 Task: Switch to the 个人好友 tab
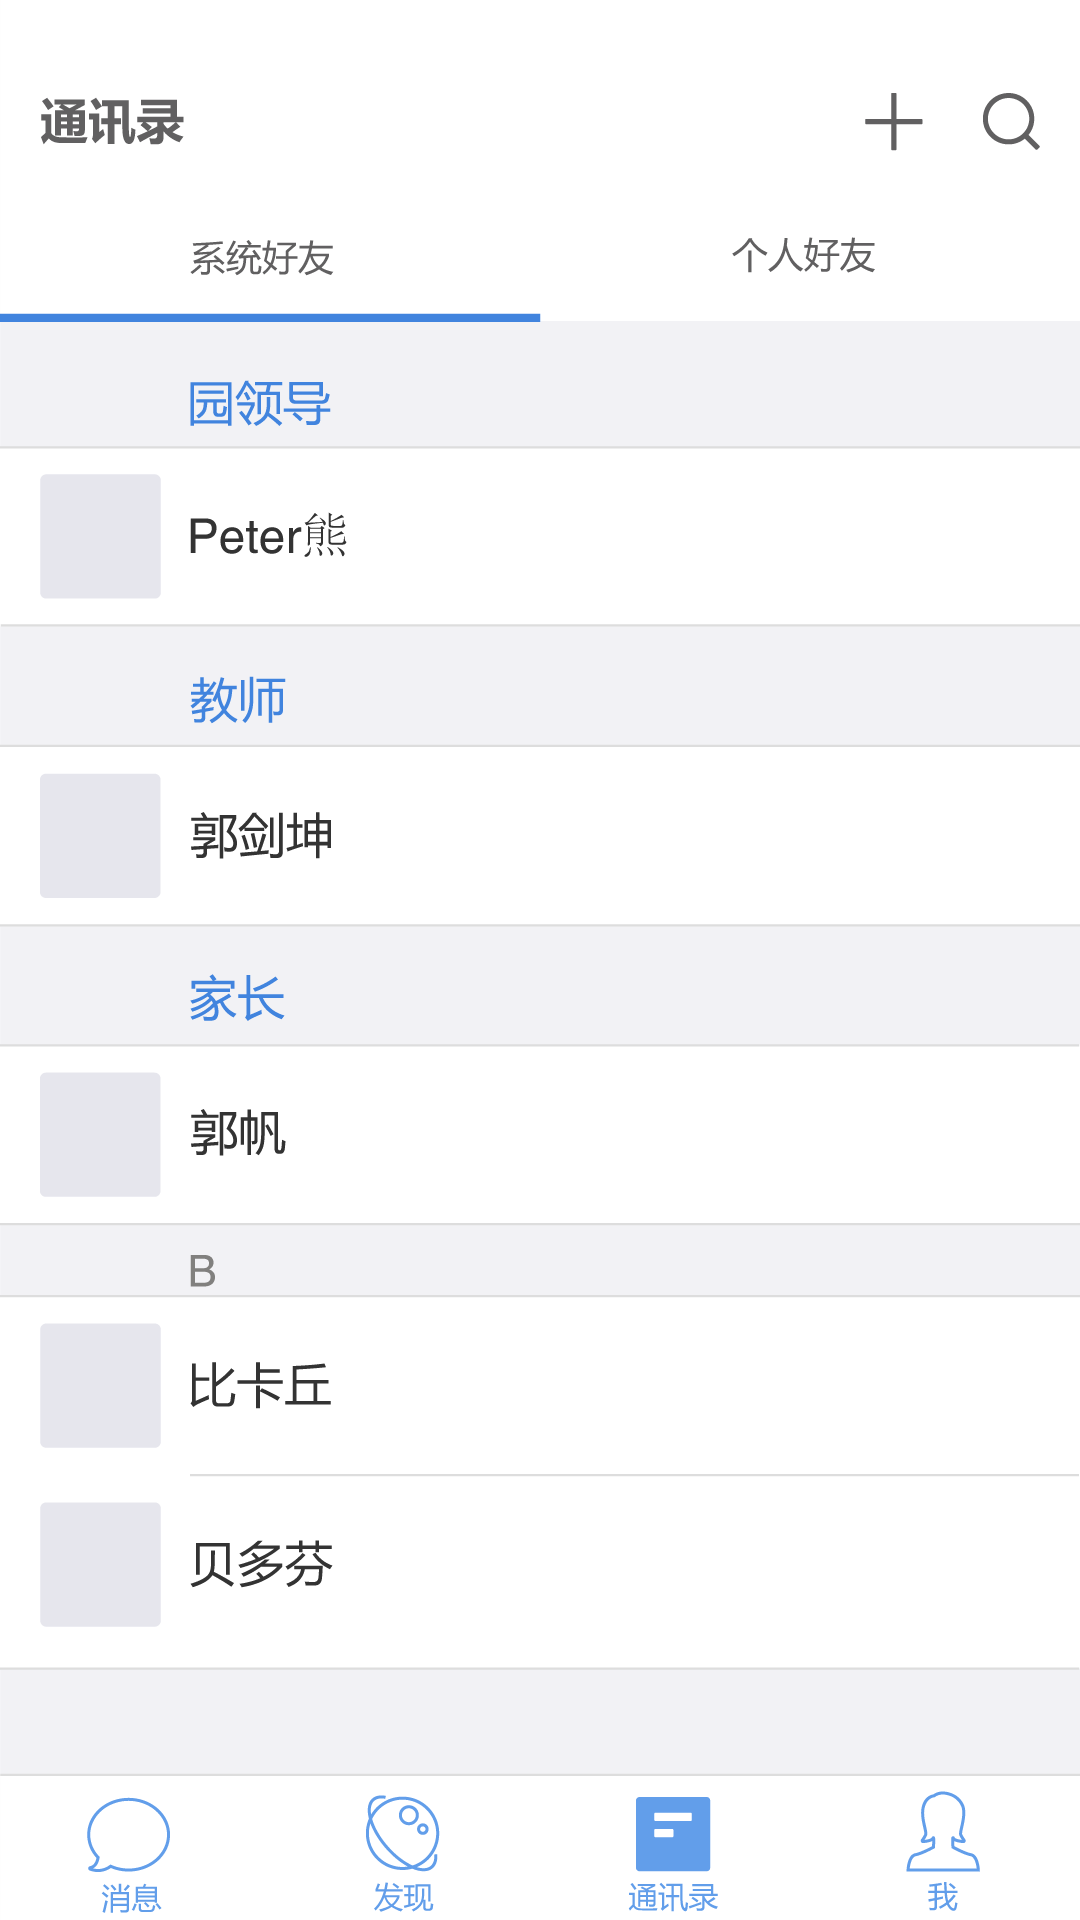[x=804, y=256]
